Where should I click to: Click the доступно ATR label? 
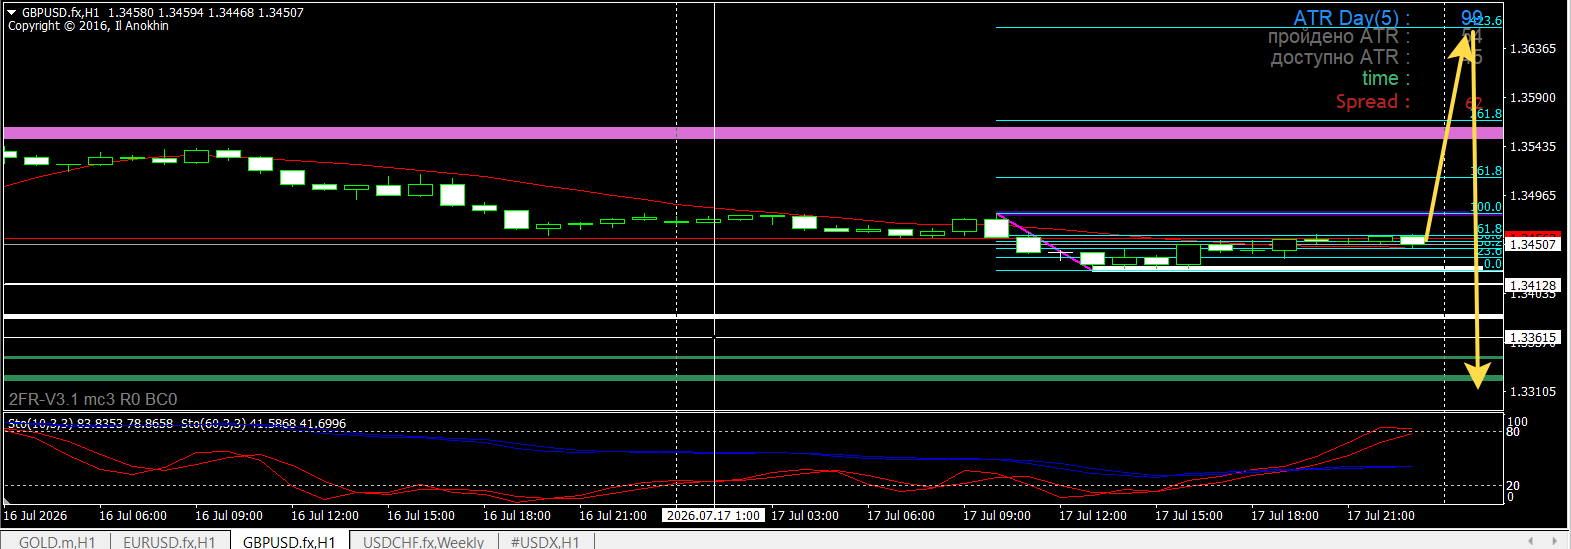pyautogui.click(x=1340, y=57)
